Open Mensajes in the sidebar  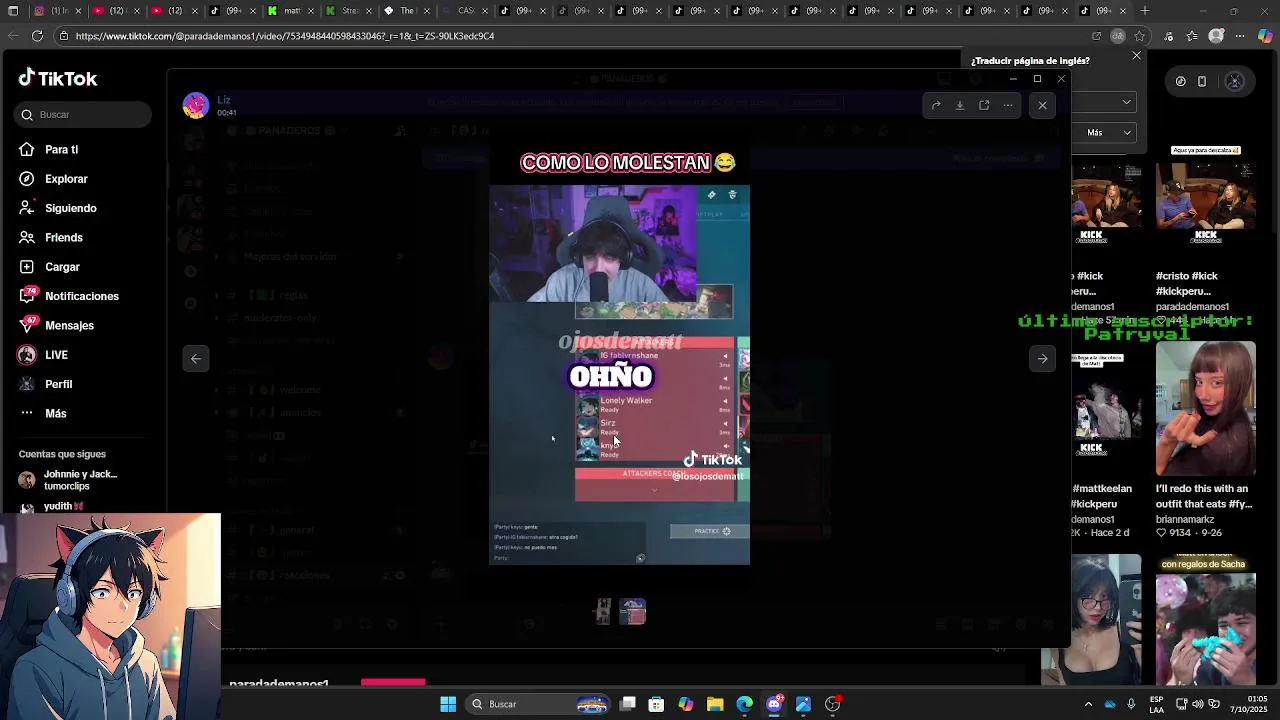69,325
